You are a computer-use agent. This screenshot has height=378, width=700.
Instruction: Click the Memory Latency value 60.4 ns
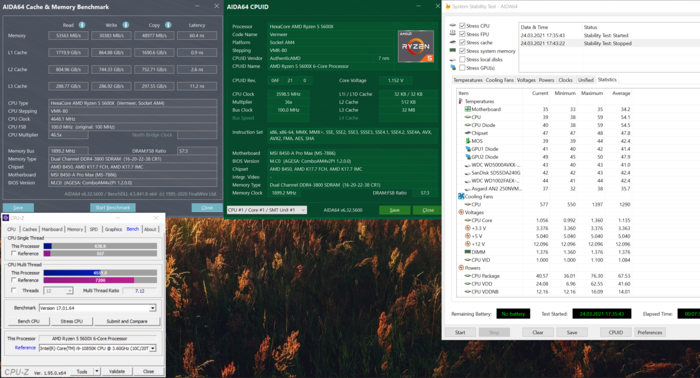197,35
